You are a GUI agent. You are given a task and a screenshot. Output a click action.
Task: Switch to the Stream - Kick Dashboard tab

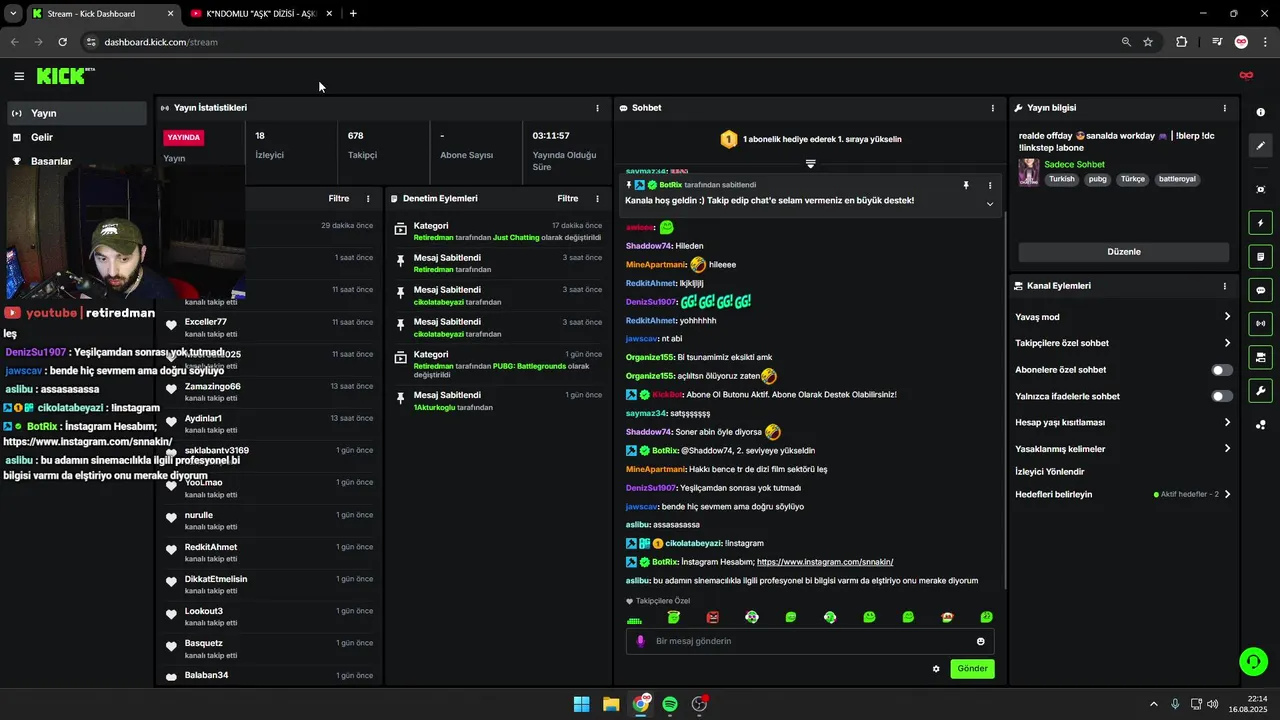pyautogui.click(x=102, y=14)
